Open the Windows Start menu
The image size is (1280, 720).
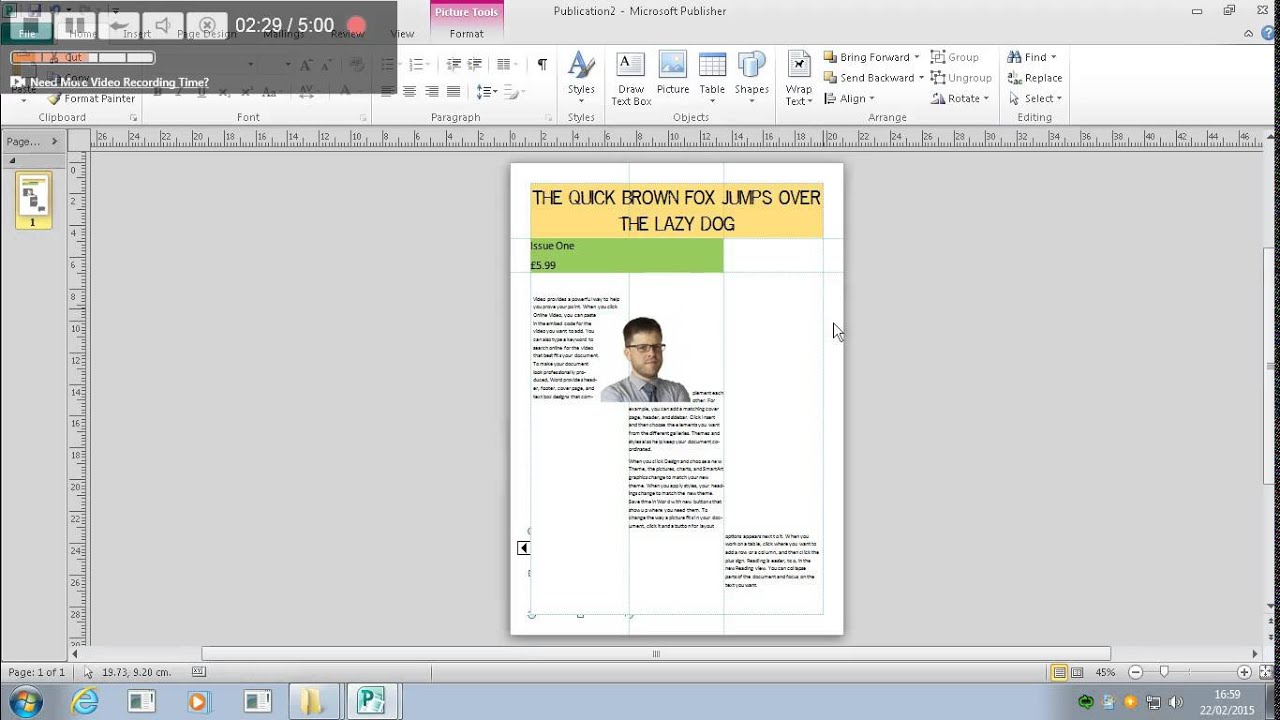(x=24, y=701)
